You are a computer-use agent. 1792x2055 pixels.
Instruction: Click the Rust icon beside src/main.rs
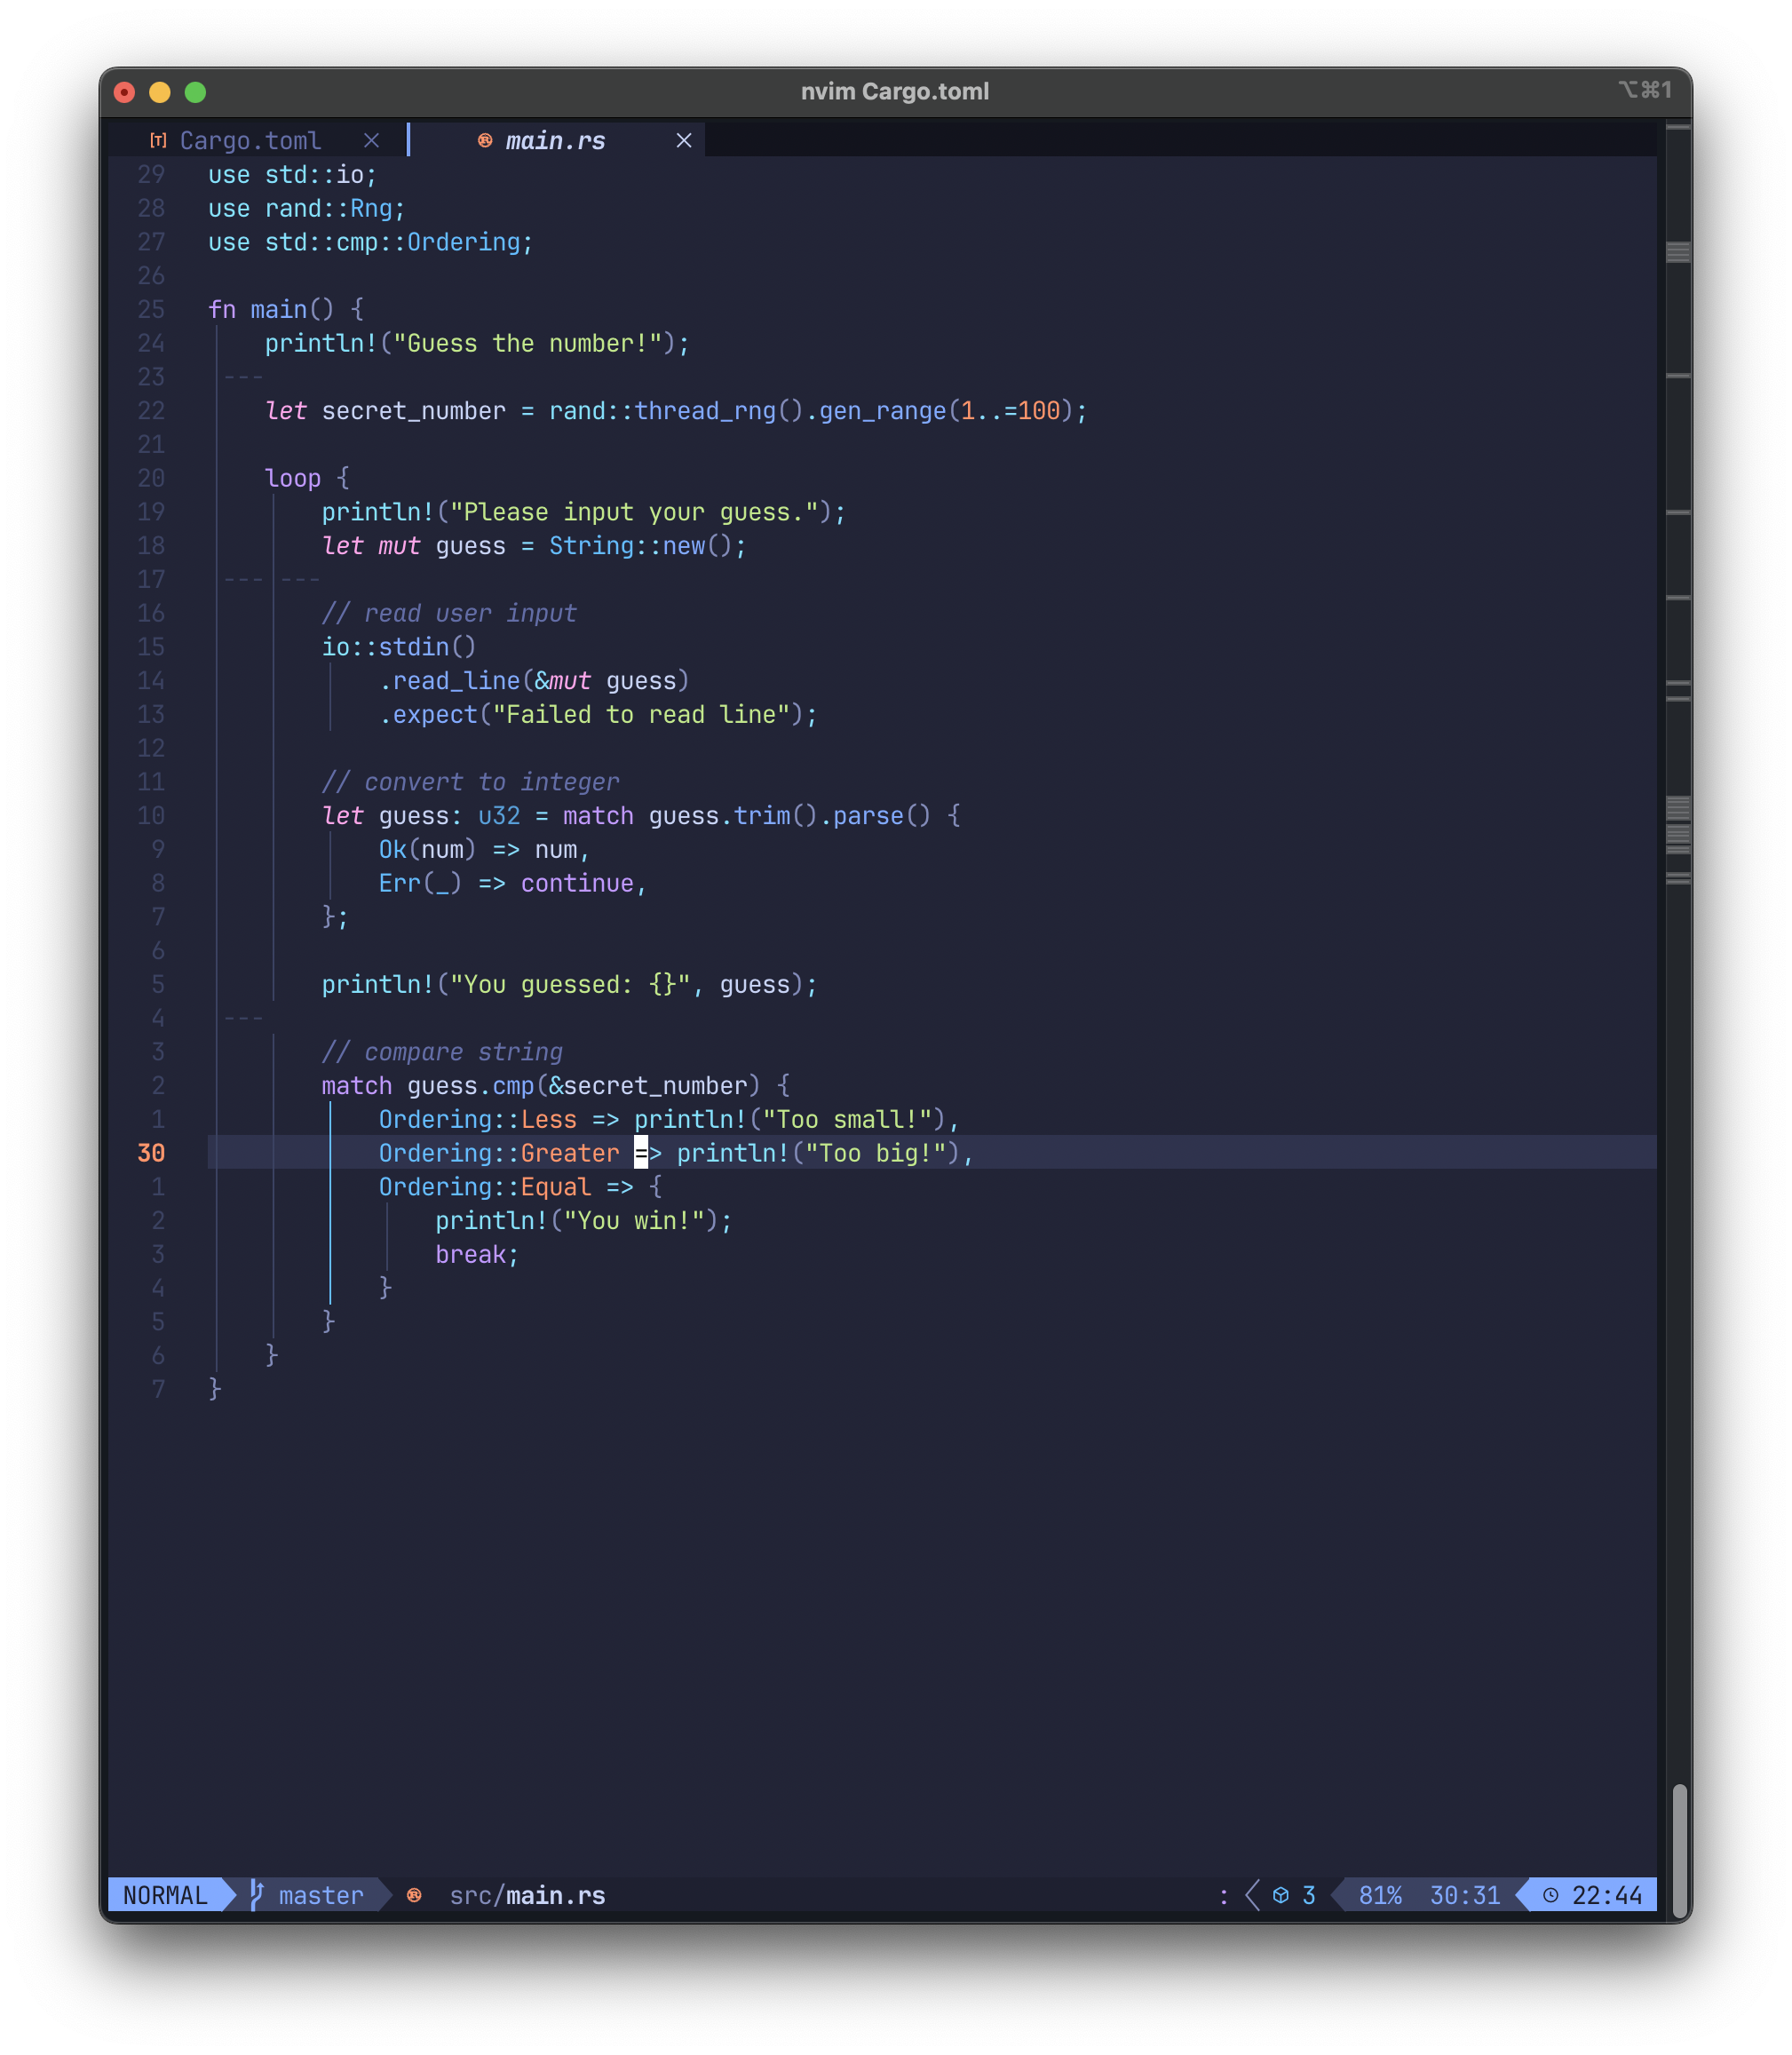tap(414, 1895)
